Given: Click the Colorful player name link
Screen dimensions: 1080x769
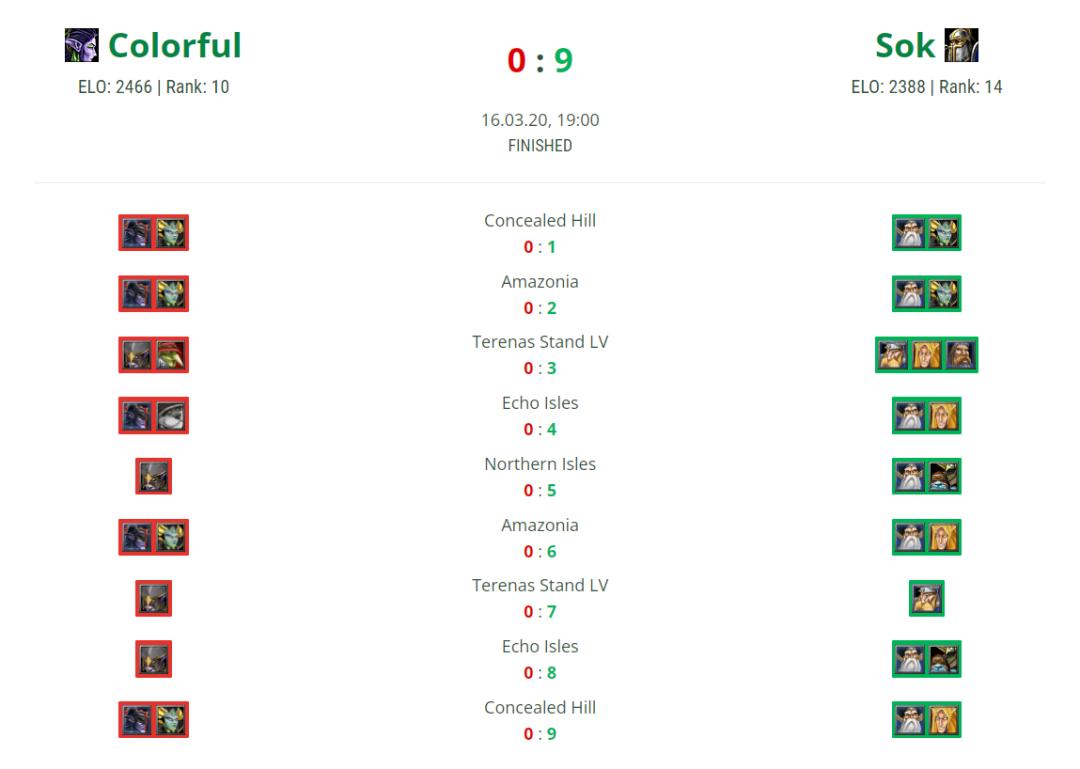Looking at the screenshot, I should 174,45.
